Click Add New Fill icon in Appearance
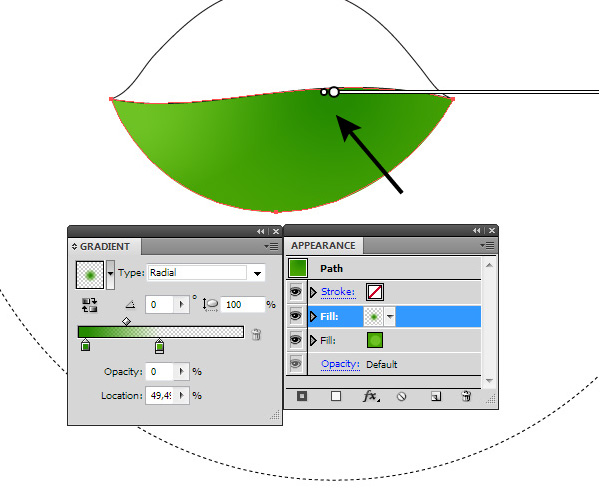Image resolution: width=600 pixels, height=504 pixels. [336, 397]
